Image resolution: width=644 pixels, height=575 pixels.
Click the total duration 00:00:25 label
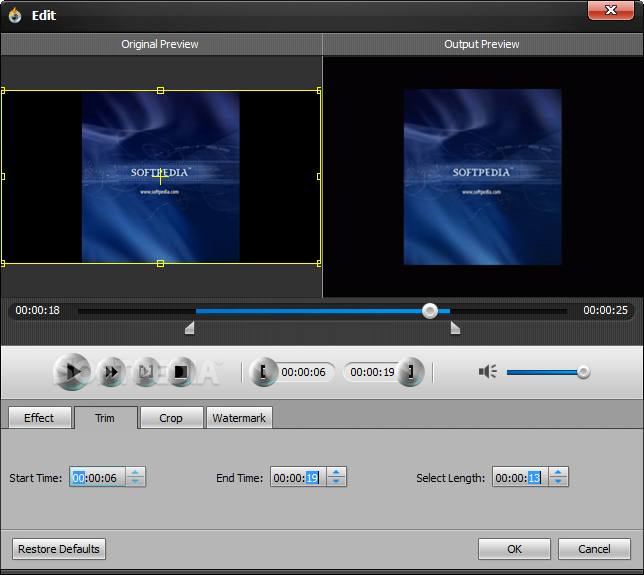pyautogui.click(x=605, y=310)
